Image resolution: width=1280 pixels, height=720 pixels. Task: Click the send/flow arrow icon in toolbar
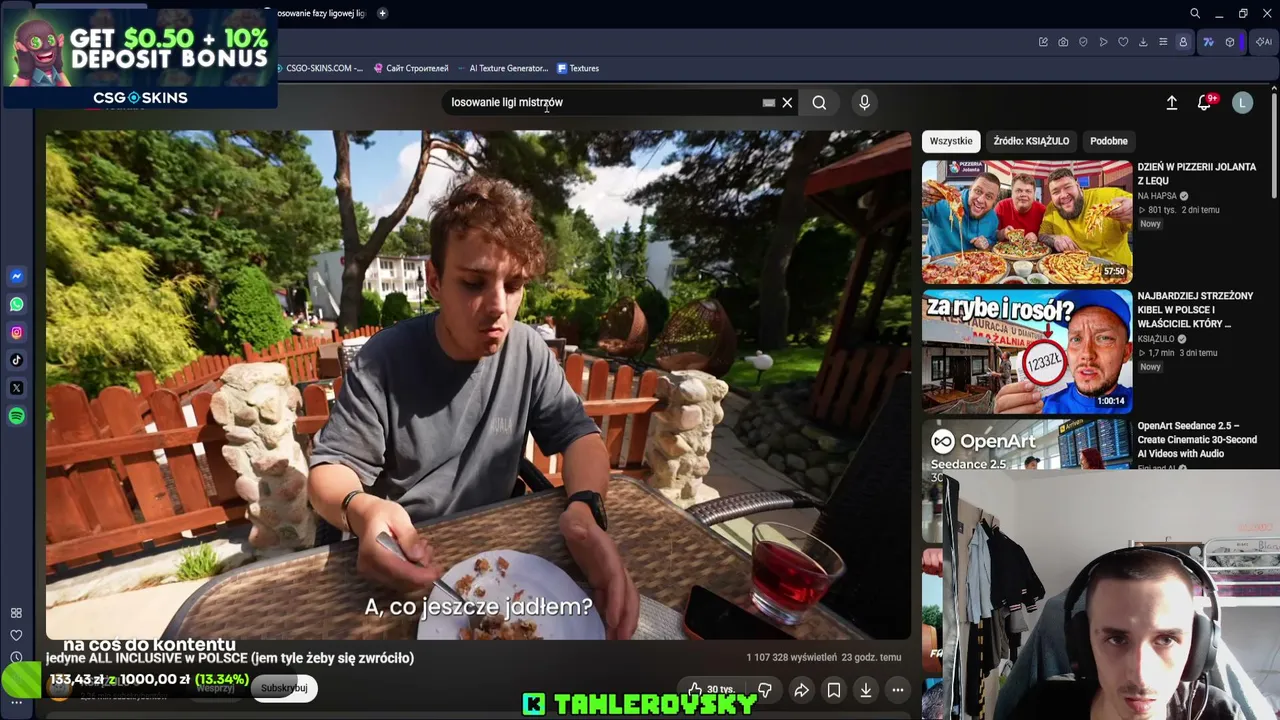[1103, 42]
